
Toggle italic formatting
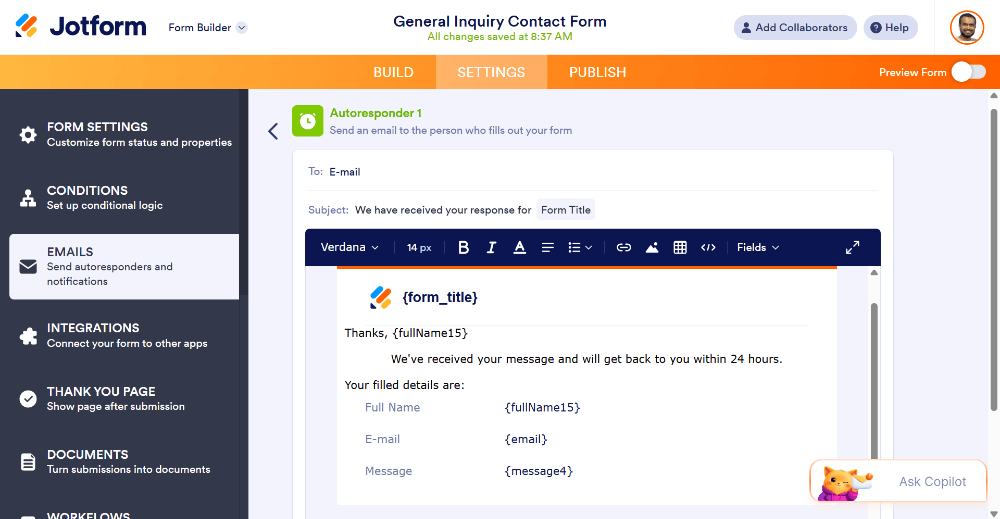(491, 247)
